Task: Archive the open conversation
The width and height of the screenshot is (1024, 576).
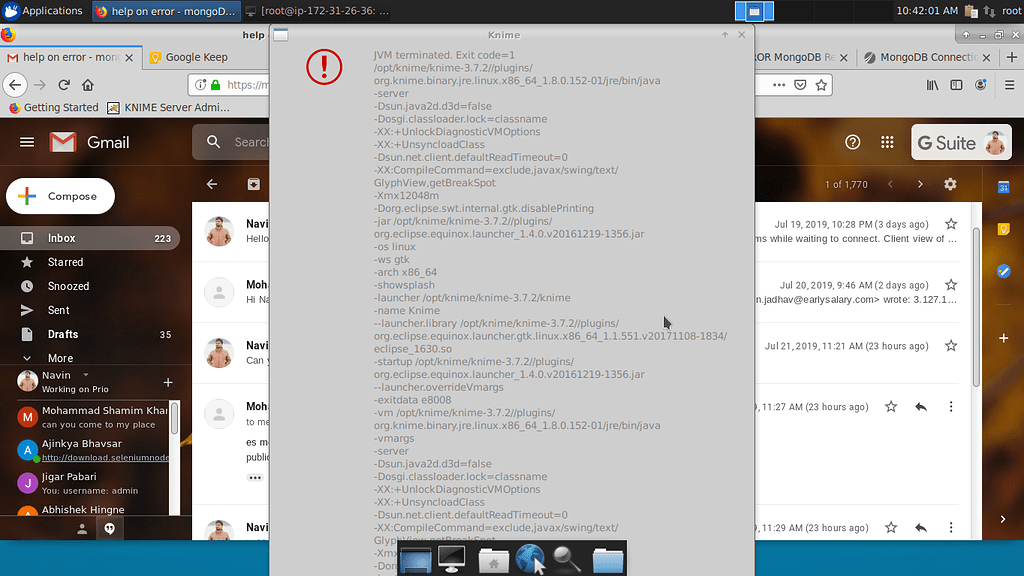Action: [254, 184]
